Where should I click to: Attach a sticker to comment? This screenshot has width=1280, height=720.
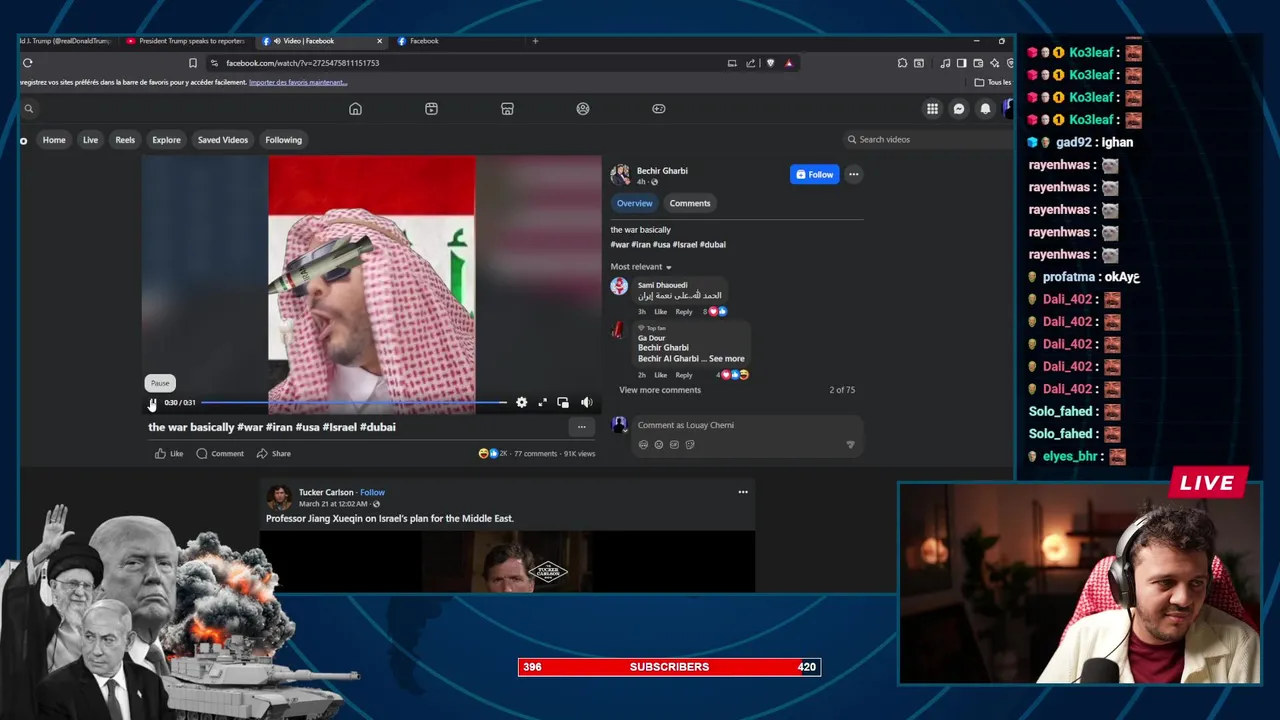click(690, 445)
